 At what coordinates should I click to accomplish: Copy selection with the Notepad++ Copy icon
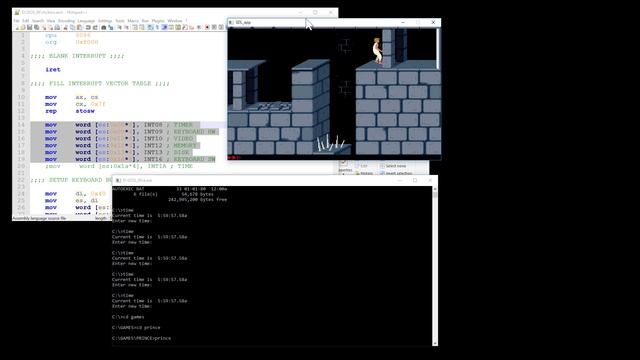coord(72,27)
